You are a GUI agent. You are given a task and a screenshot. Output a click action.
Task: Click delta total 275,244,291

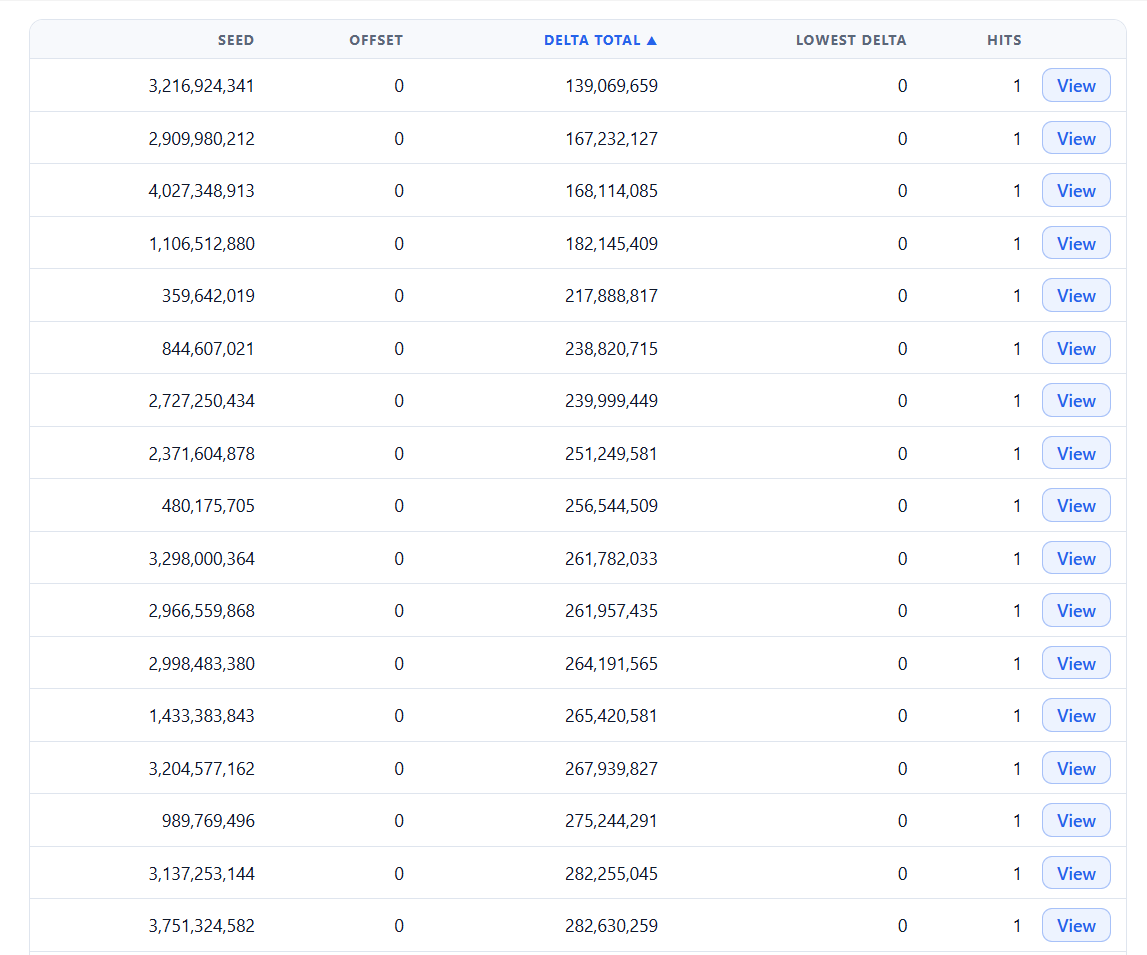(611, 820)
